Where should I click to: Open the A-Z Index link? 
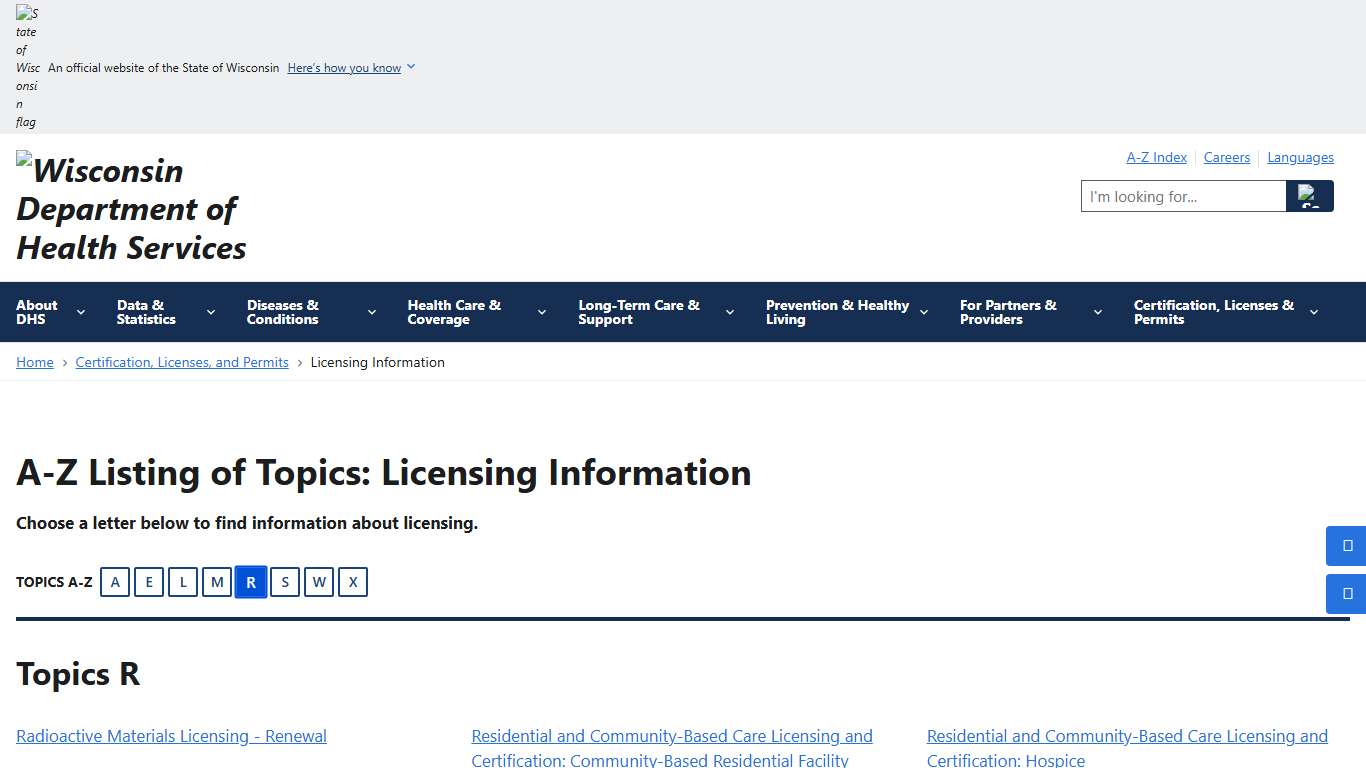click(x=1156, y=157)
